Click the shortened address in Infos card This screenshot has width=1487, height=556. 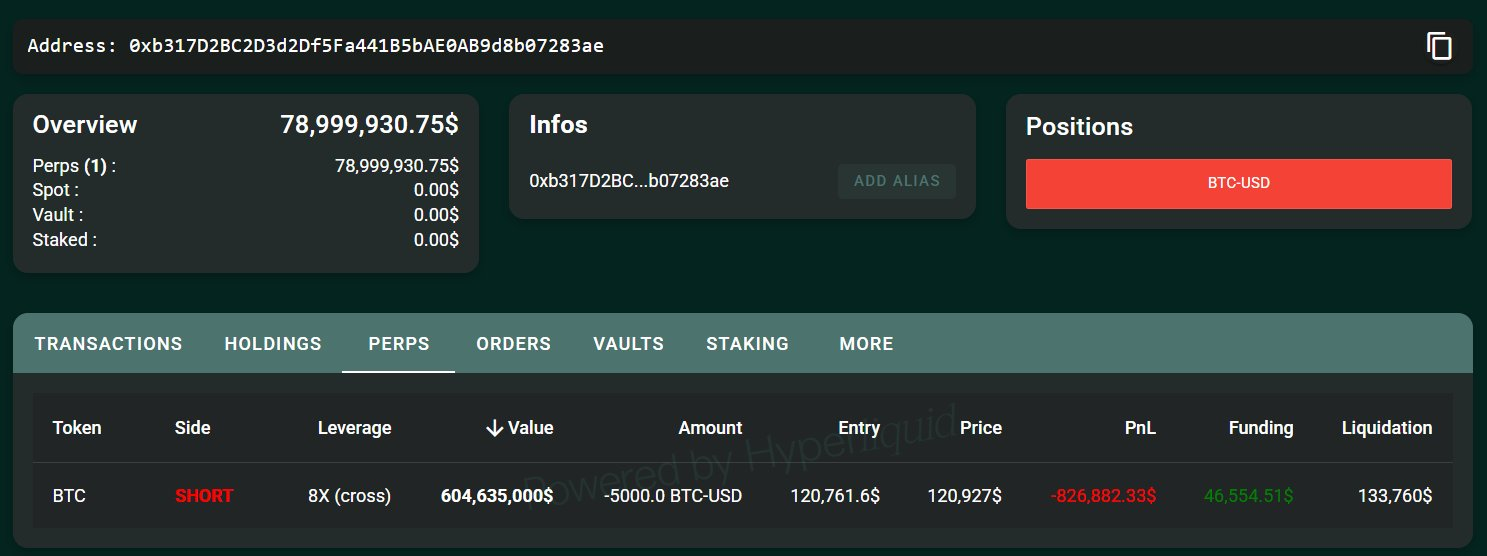[628, 181]
